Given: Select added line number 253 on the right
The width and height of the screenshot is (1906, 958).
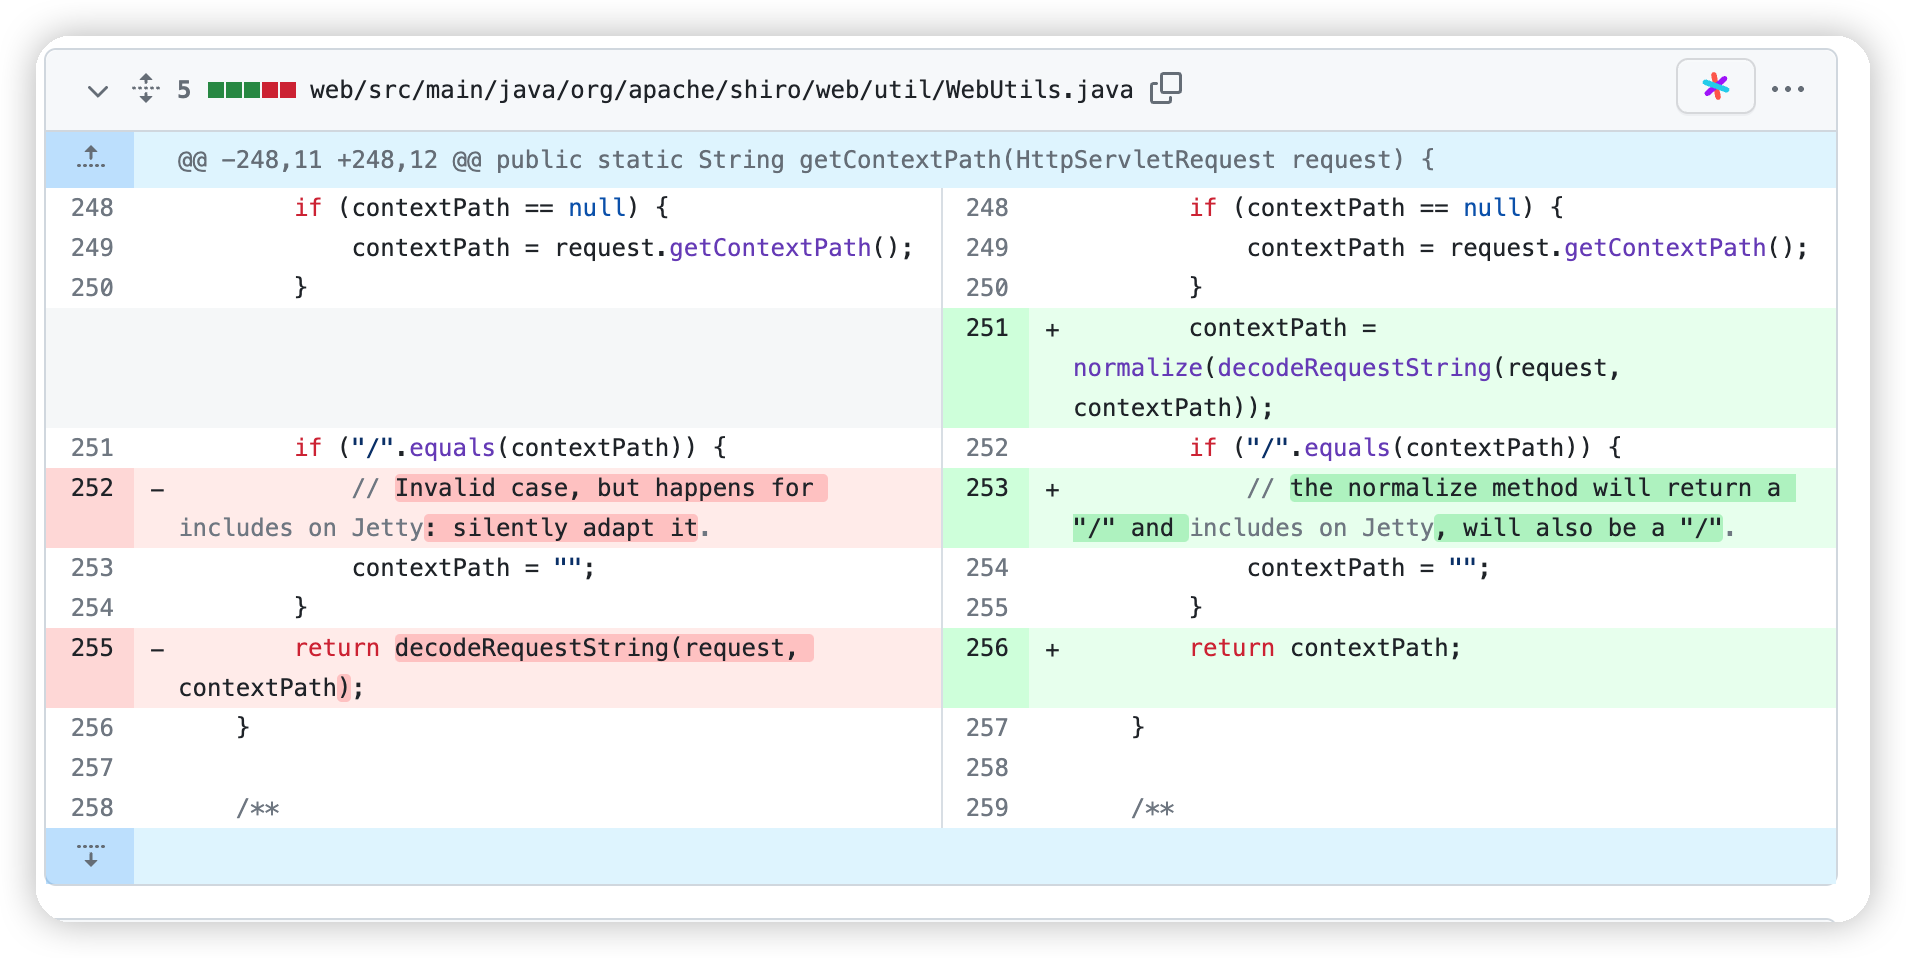Looking at the screenshot, I should 986,488.
